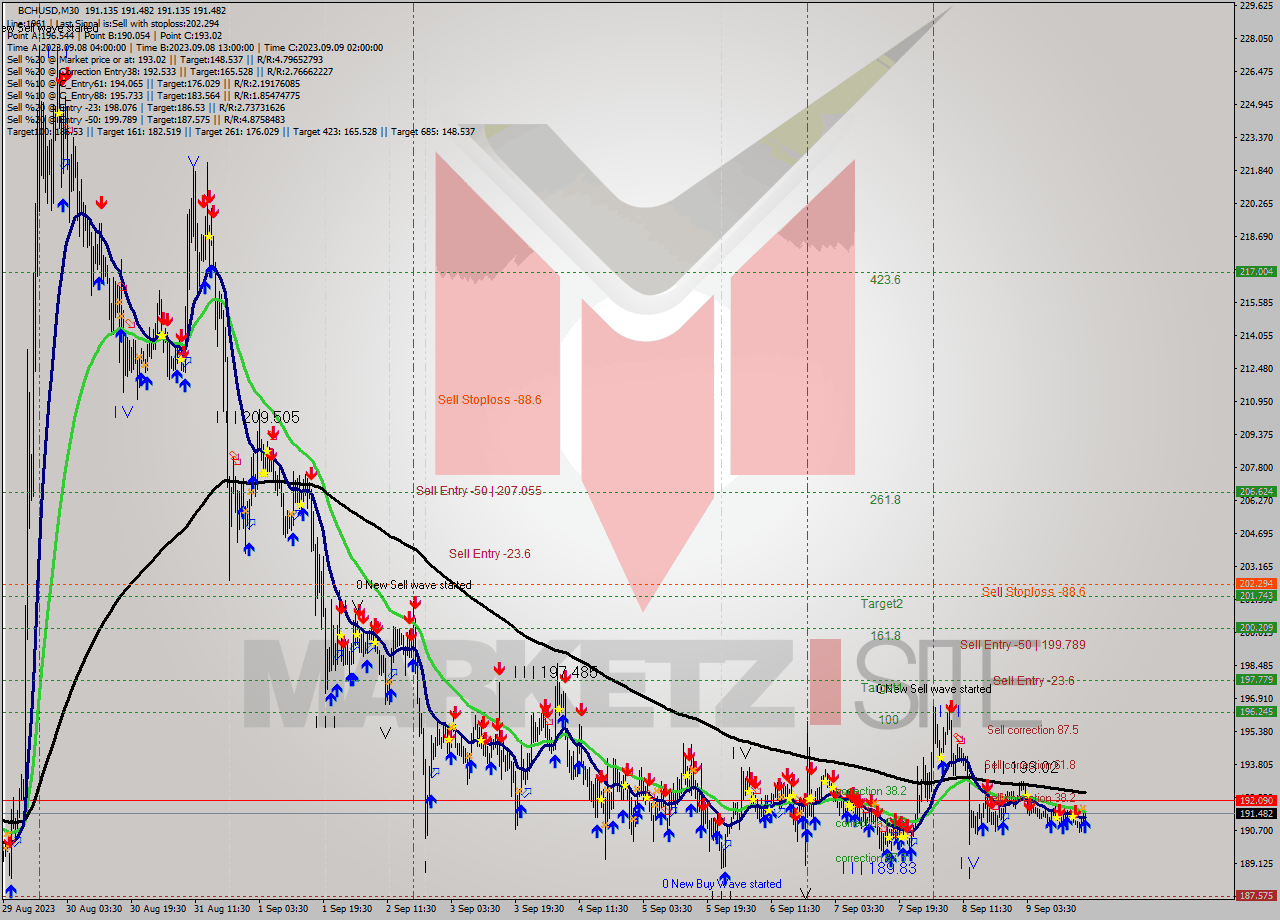Click the green 200.209 price tag
The width and height of the screenshot is (1280, 920).
click(1256, 628)
